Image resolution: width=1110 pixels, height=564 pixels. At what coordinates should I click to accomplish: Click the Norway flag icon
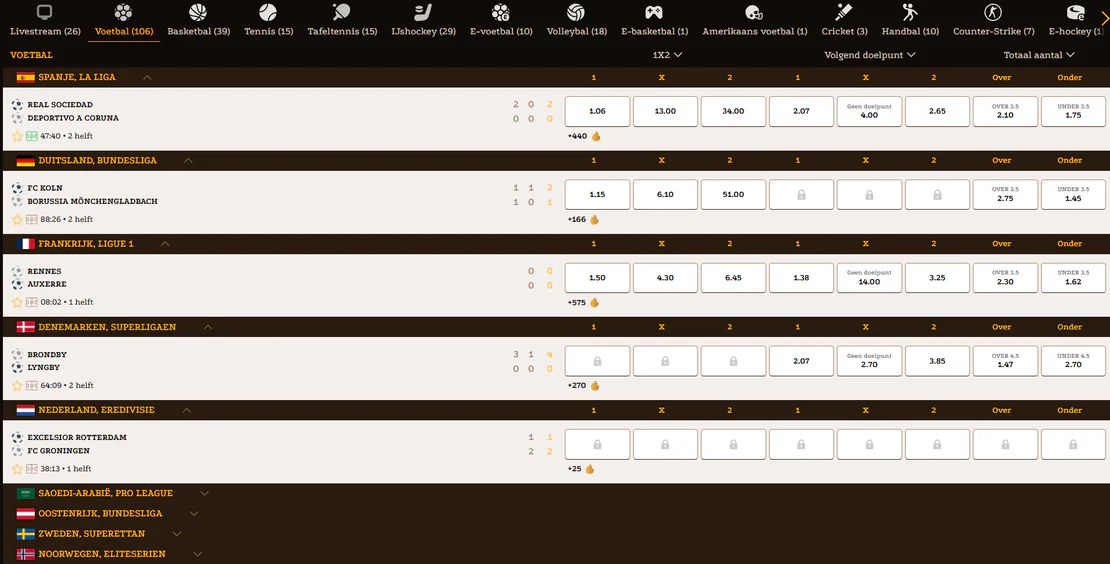click(x=25, y=554)
